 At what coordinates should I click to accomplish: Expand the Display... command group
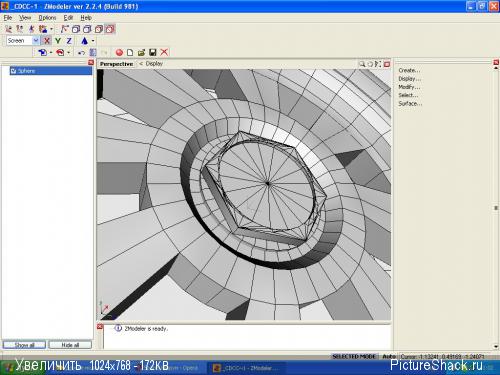pos(410,79)
